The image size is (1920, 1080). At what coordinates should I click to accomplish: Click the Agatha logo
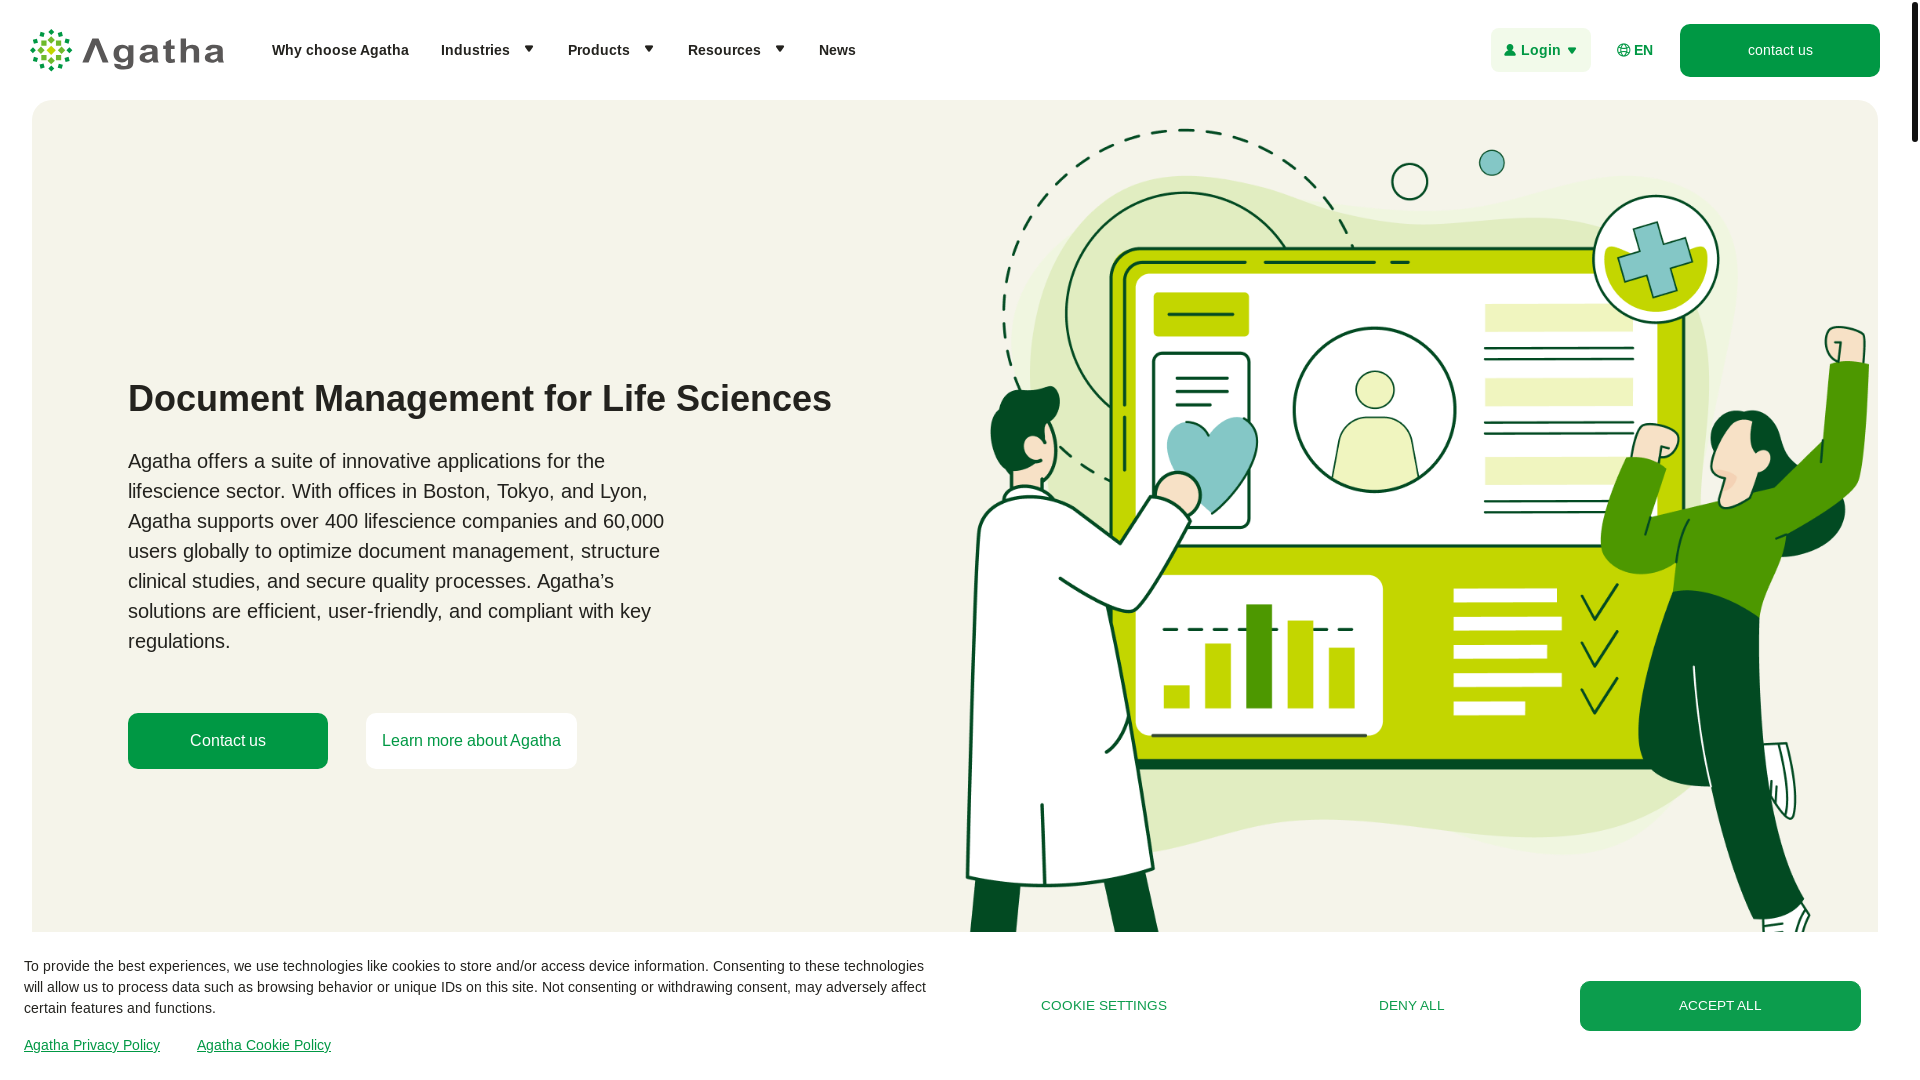pyautogui.click(x=127, y=50)
